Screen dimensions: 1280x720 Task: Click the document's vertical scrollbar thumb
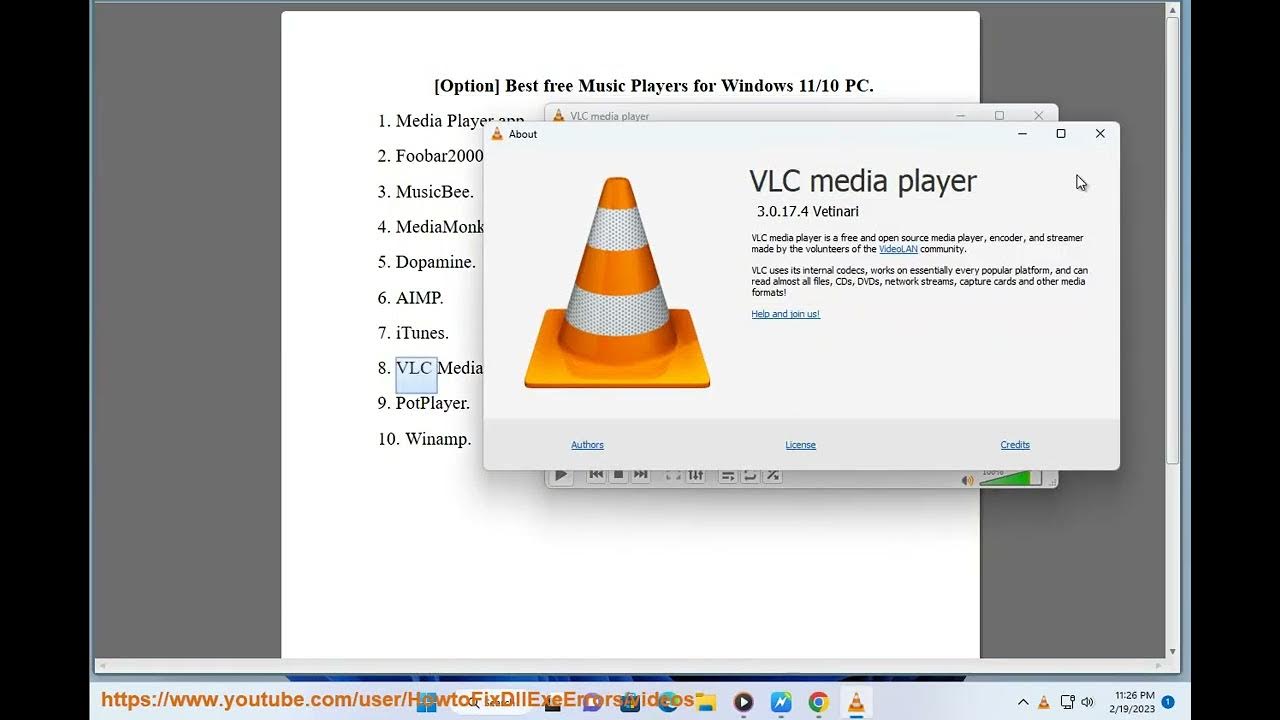point(1173,240)
